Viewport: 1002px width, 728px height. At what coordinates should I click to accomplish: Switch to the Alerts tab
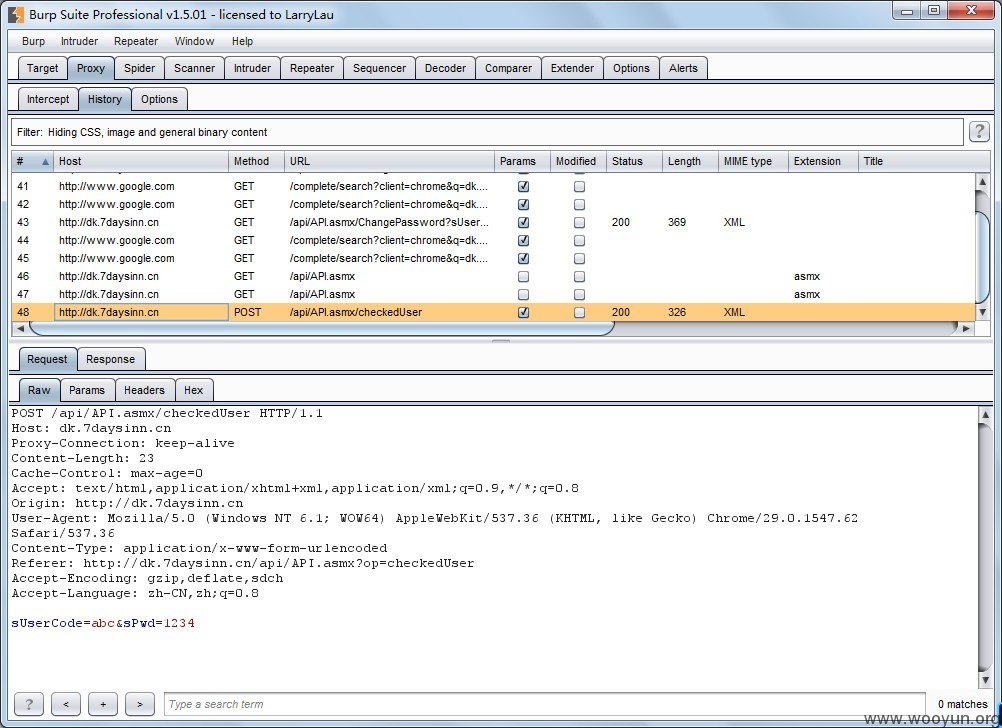tap(683, 68)
